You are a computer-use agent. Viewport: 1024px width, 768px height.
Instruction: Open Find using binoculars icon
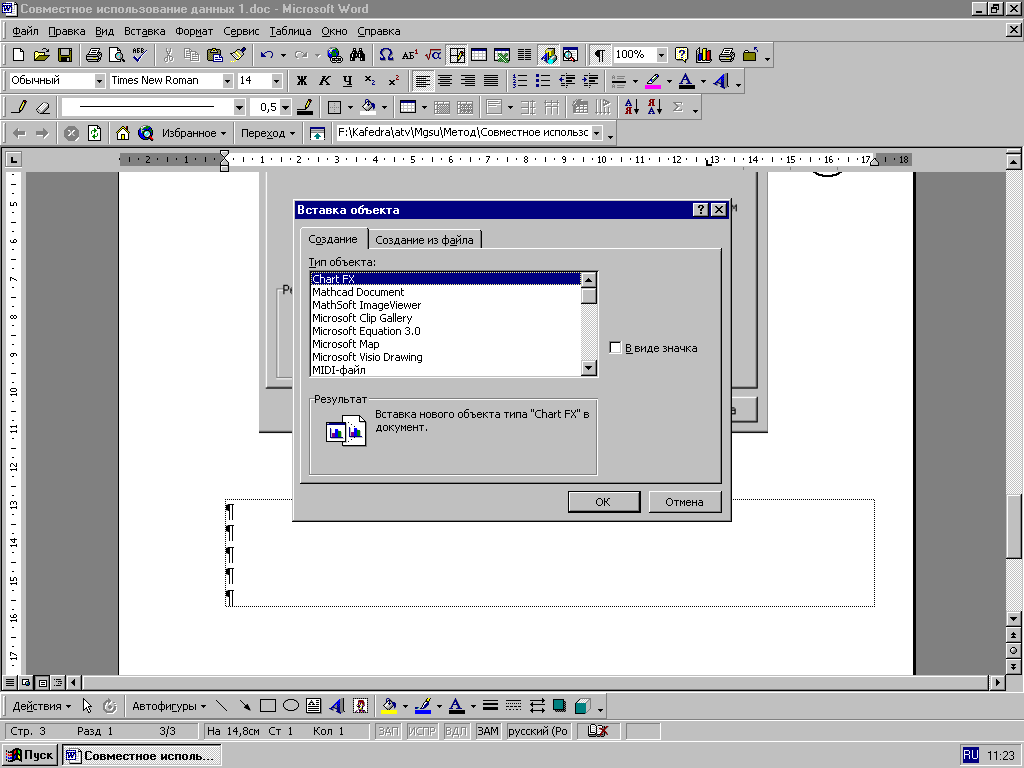click(357, 55)
